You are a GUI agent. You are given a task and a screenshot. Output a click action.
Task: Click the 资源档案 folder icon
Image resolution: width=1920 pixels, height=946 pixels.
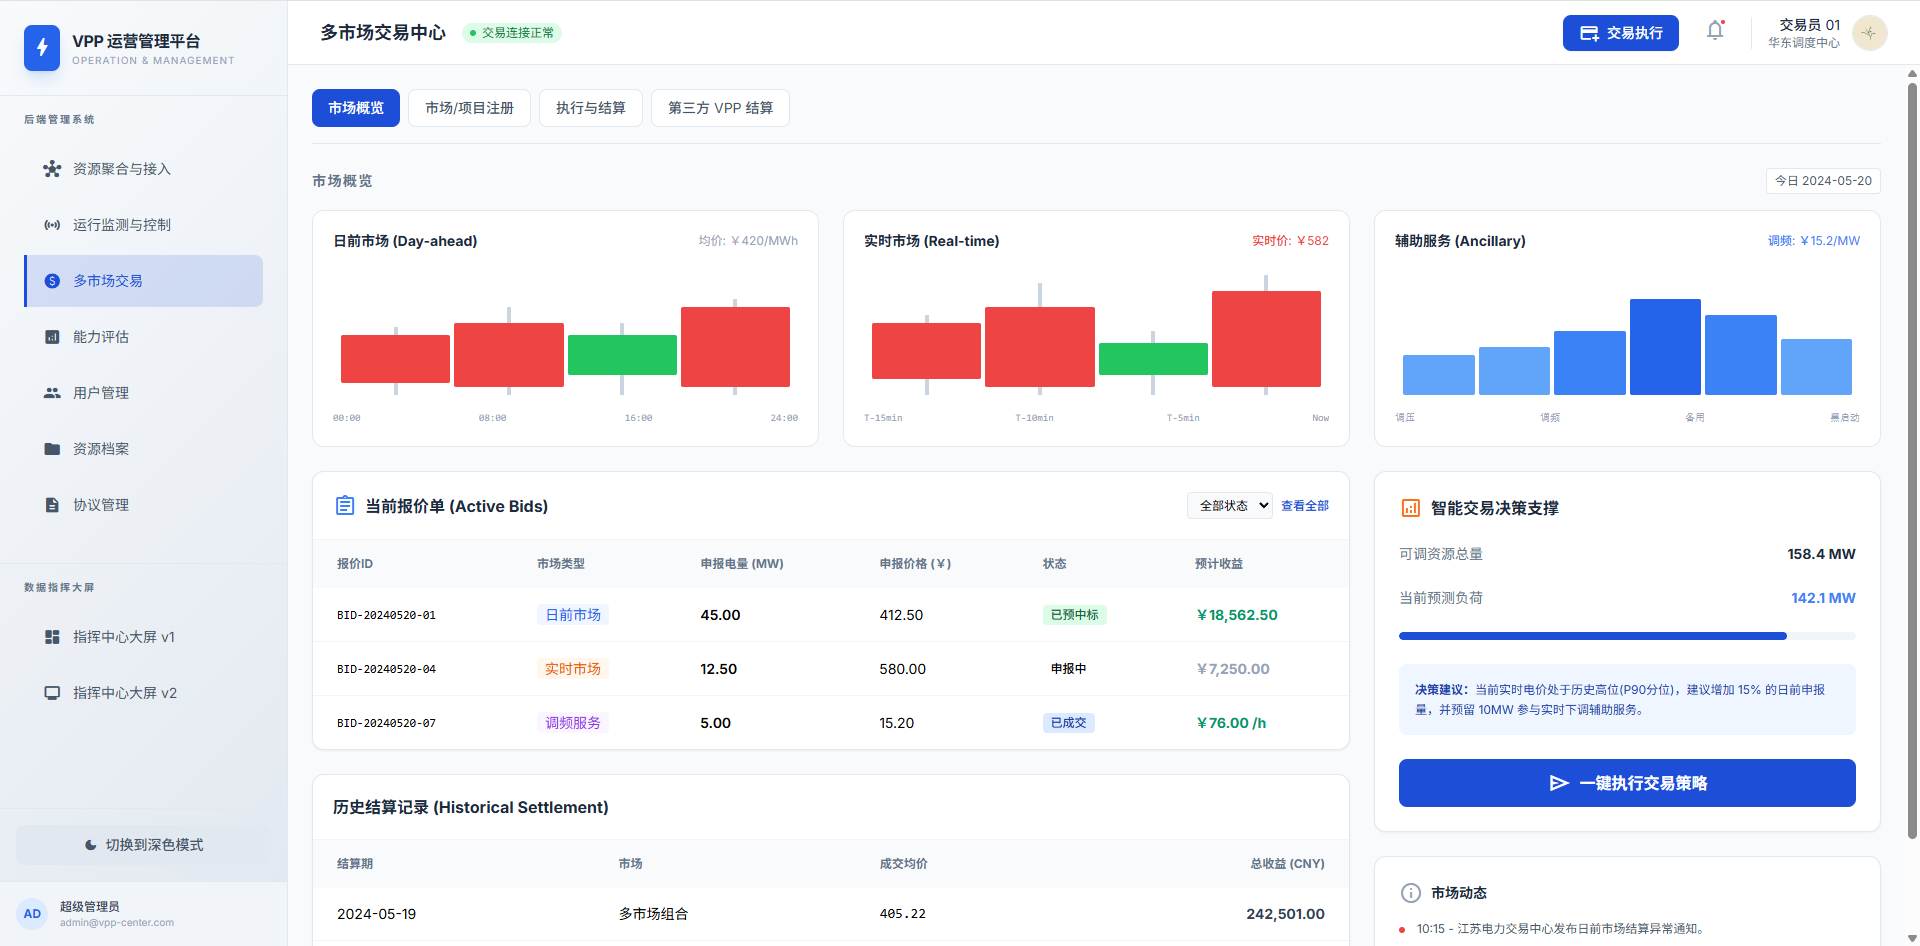(x=52, y=449)
